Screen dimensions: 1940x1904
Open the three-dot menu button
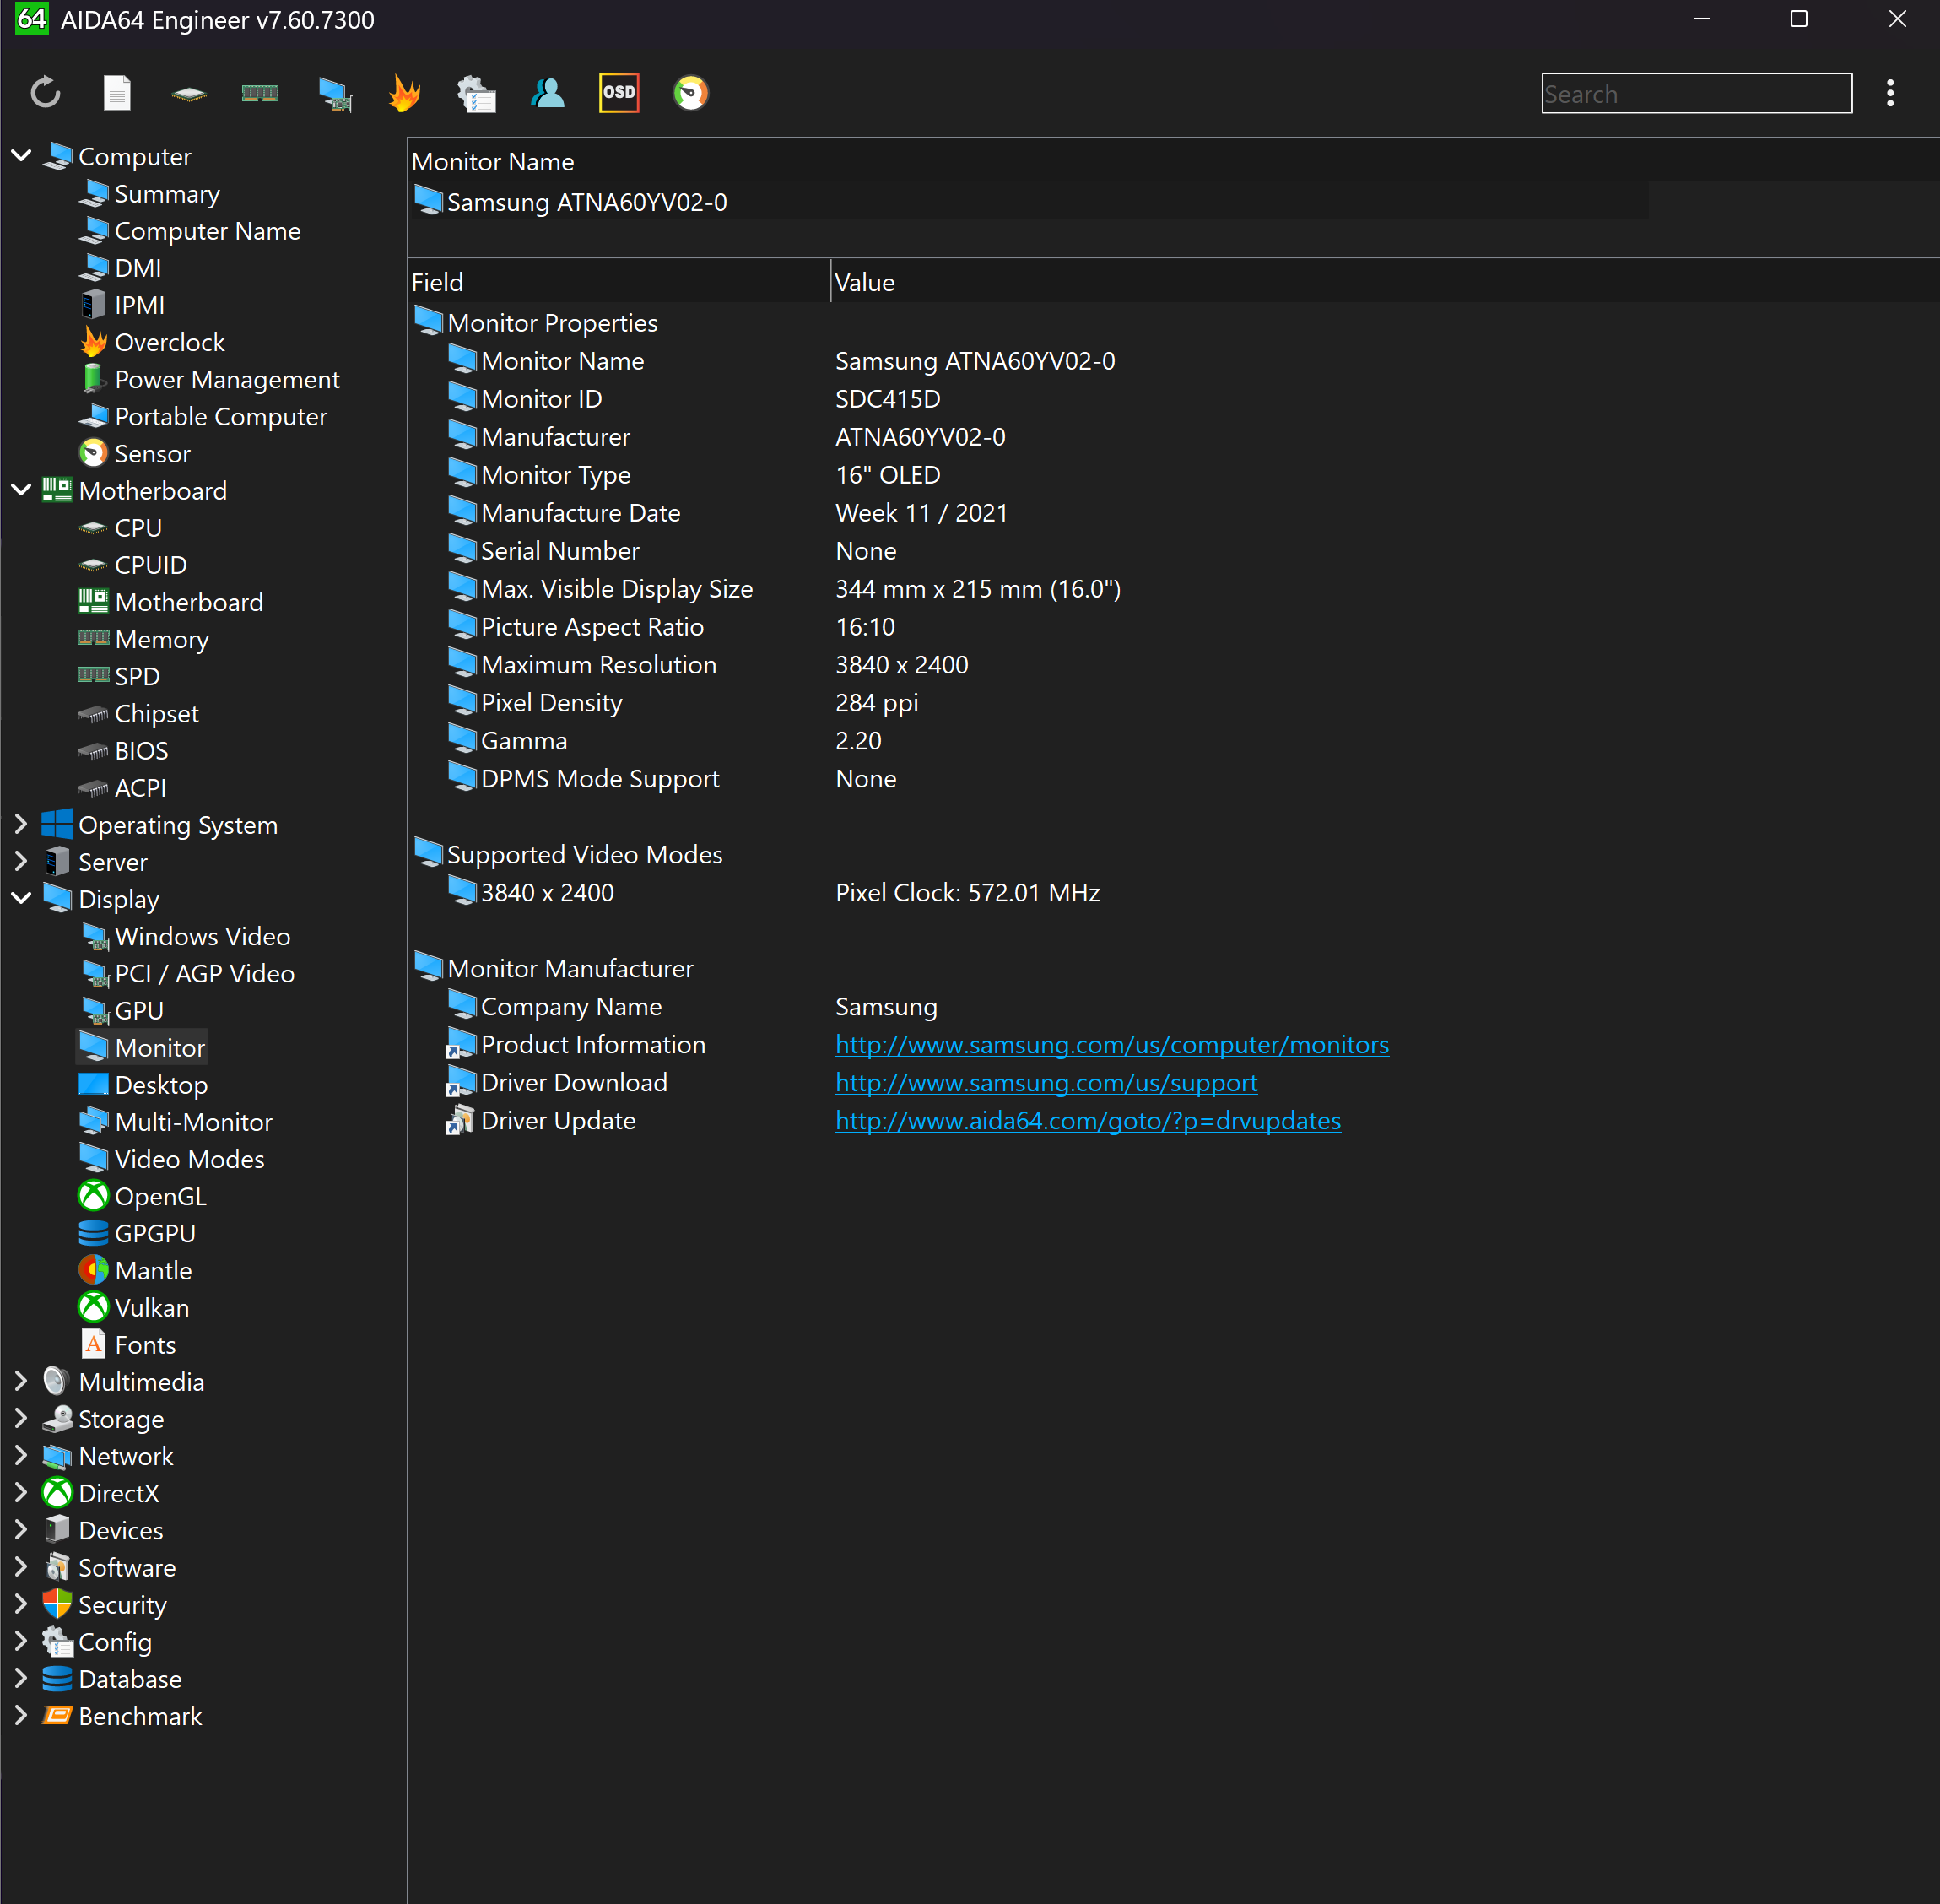coord(1889,93)
